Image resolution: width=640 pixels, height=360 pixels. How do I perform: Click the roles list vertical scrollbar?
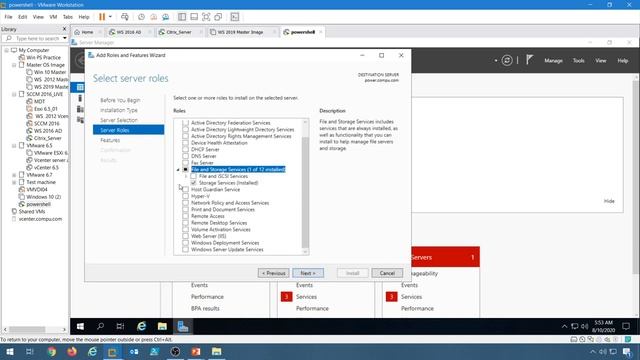point(305,192)
